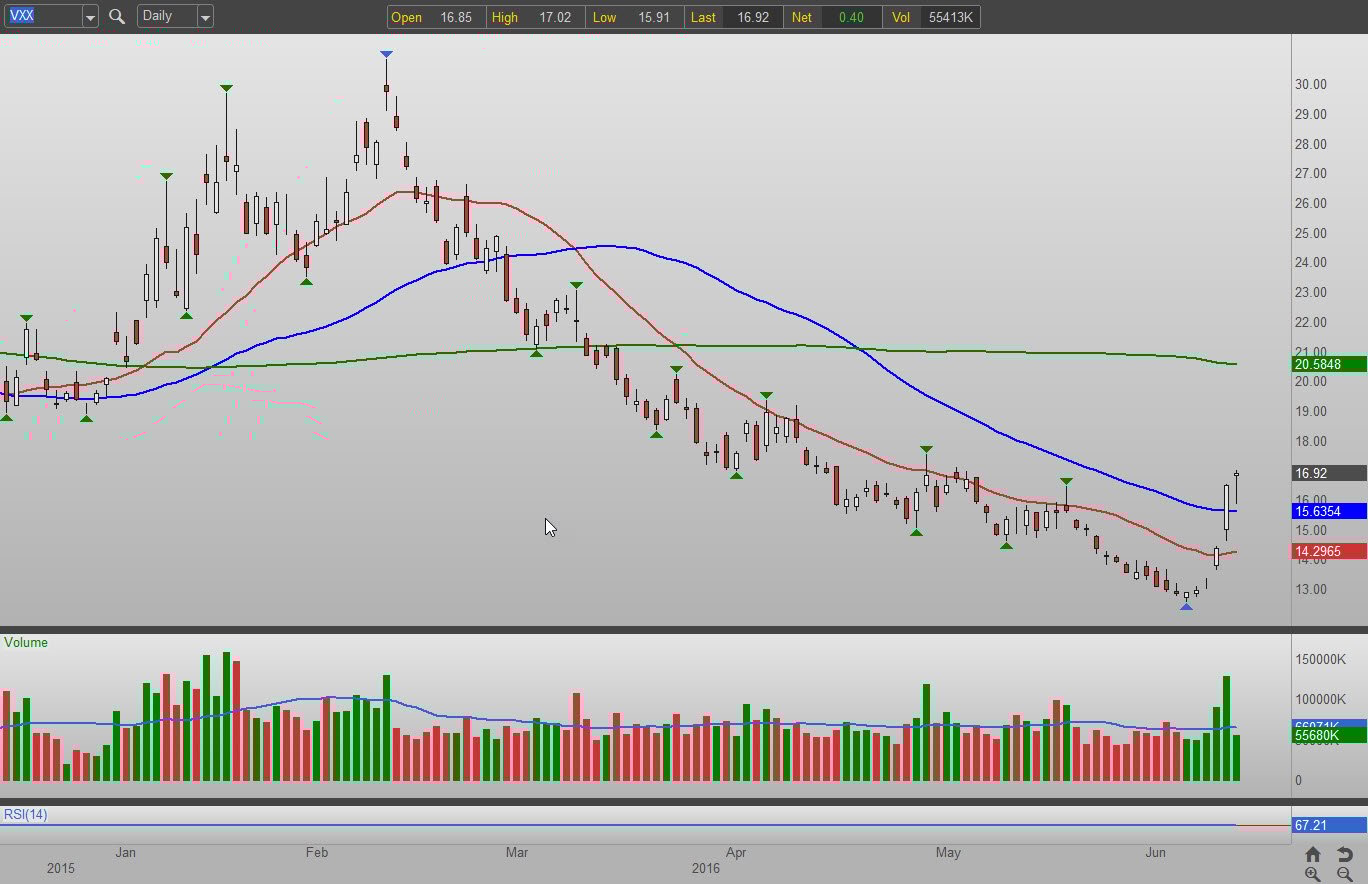This screenshot has width=1368, height=884.
Task: Zoom in with the plus magnifier
Action: 1312,875
